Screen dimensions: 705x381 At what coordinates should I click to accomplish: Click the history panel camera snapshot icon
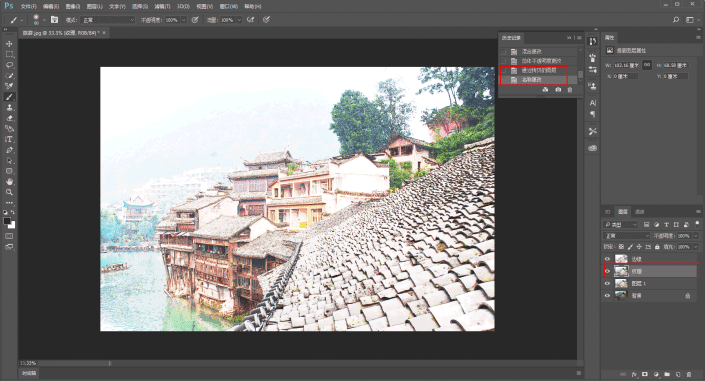pos(558,90)
